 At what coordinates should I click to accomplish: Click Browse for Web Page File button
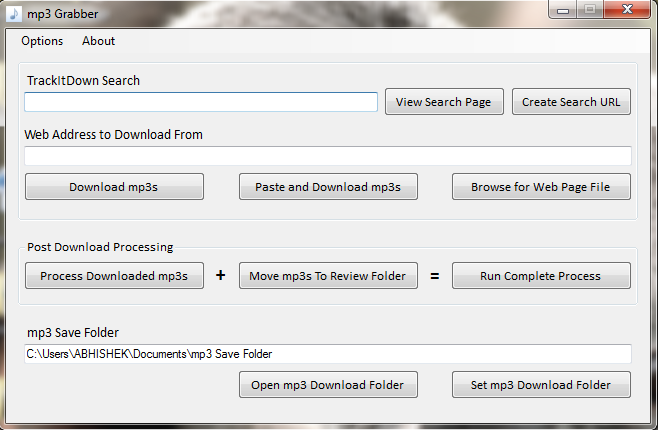(541, 187)
